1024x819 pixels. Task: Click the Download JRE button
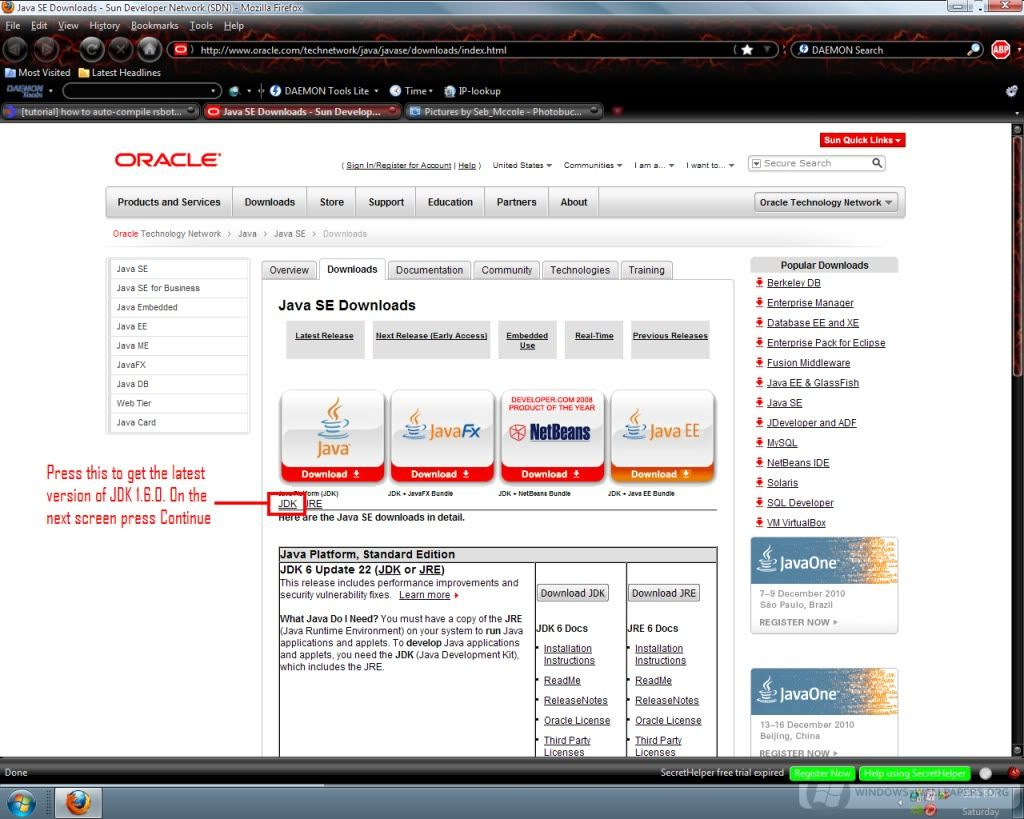click(x=664, y=593)
